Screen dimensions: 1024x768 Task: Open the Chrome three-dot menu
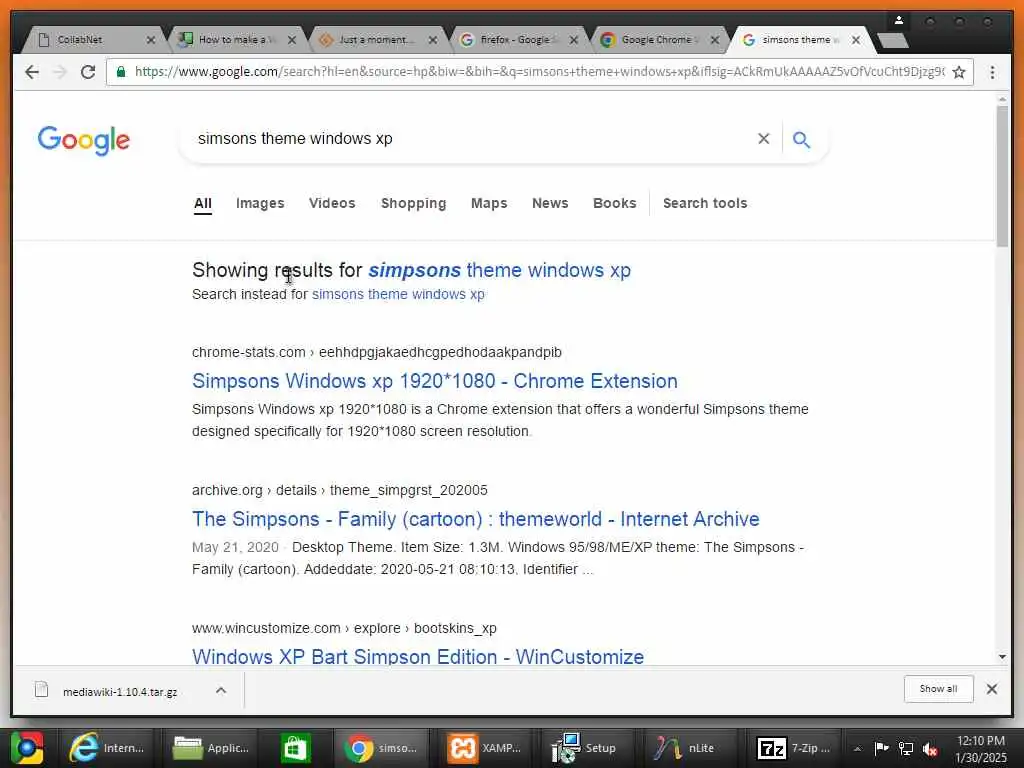pyautogui.click(x=992, y=72)
